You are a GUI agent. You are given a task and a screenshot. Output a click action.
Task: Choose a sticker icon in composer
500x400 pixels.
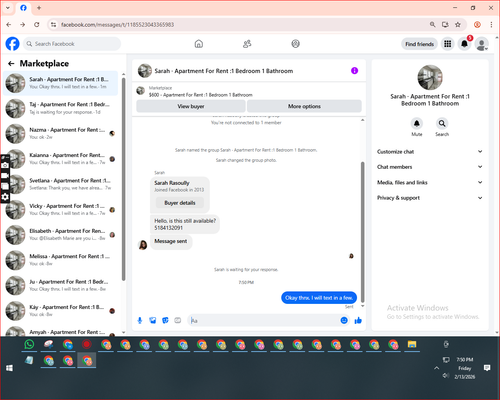[x=165, y=320]
